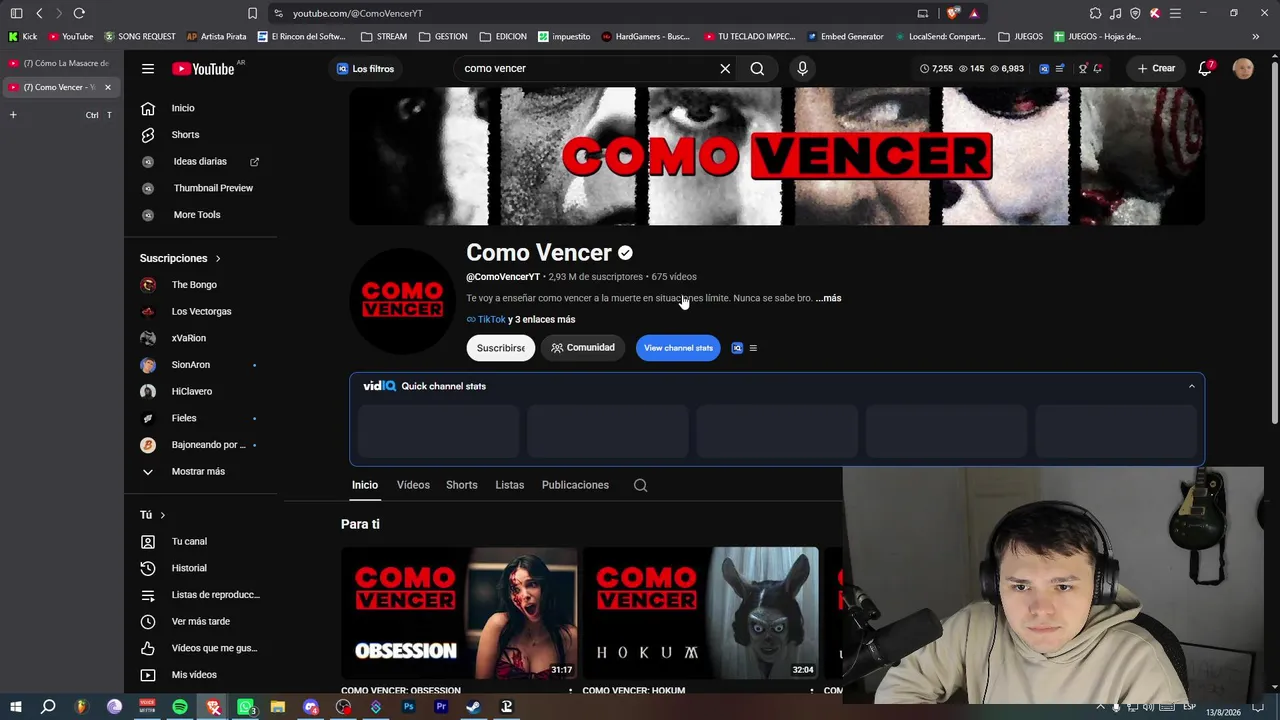Open WhatsApp from the taskbar

coord(245,707)
